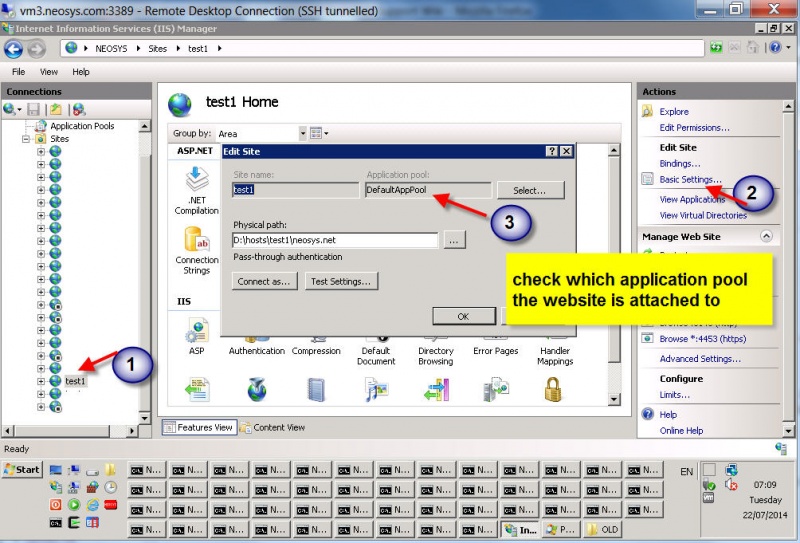Screen dimensions: 800x543
Task: Click Select... application pool button
Action: point(530,190)
